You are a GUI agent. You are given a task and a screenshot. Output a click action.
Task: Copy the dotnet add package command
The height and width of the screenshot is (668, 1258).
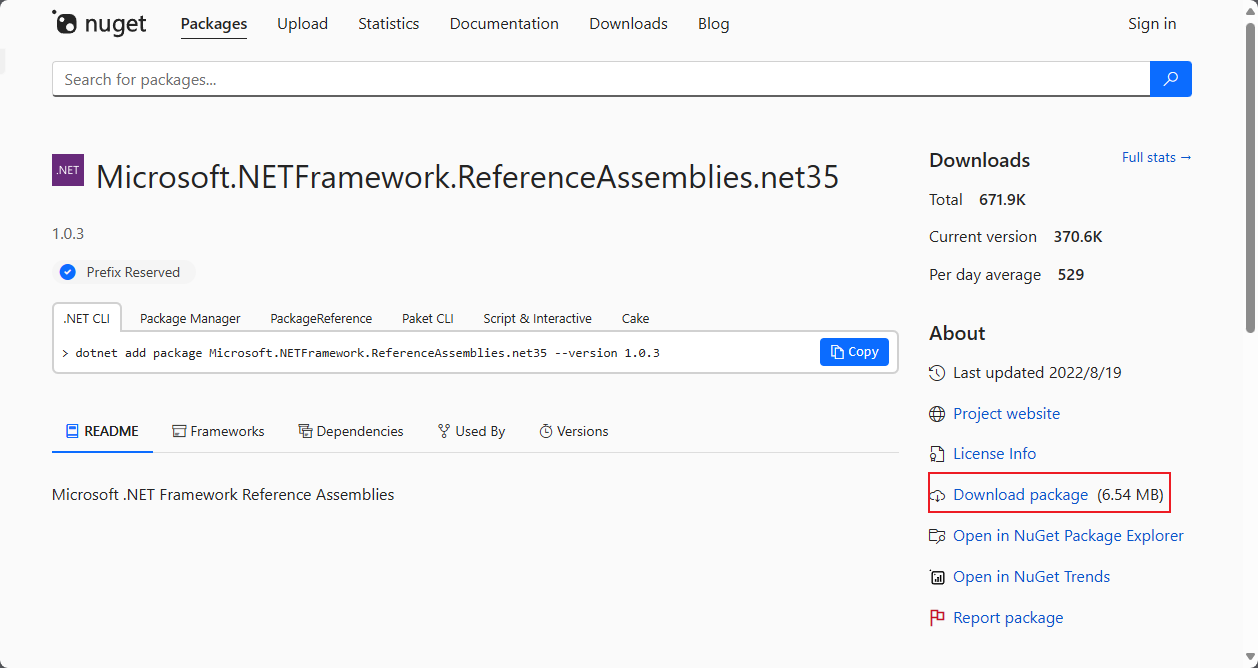click(x=854, y=352)
